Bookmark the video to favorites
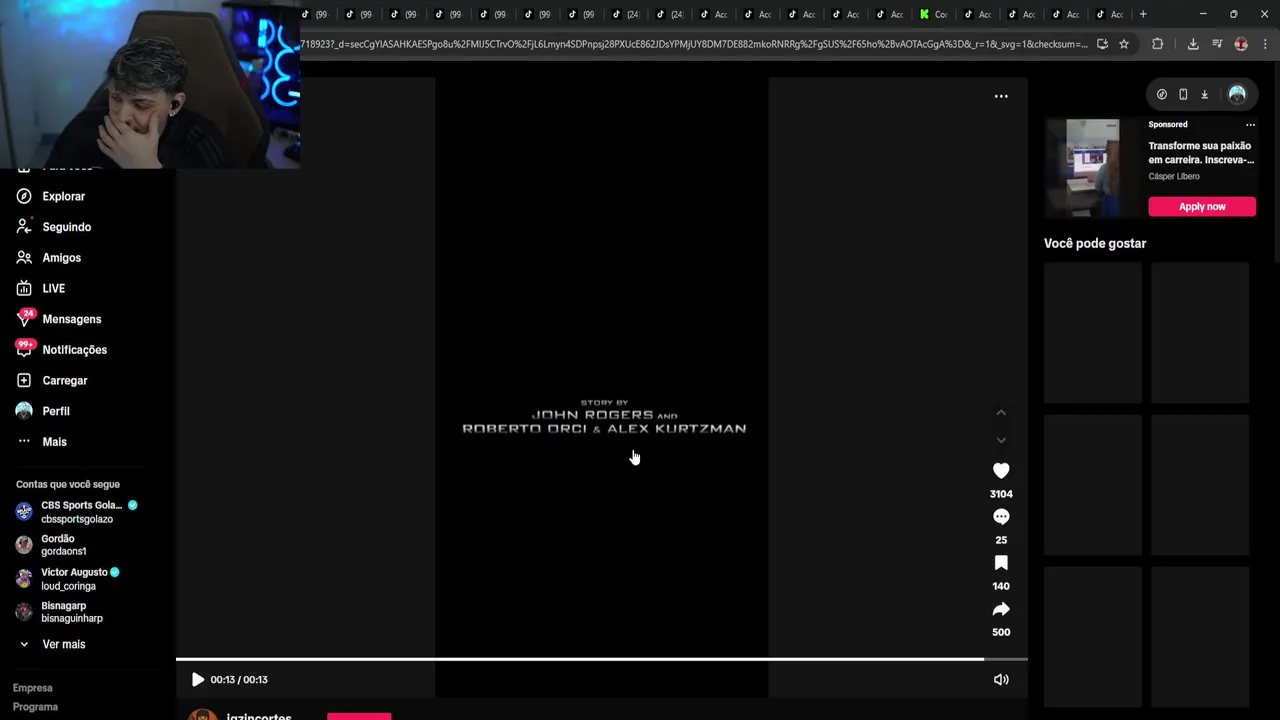Screen dimensions: 1280x720 tap(1001, 563)
